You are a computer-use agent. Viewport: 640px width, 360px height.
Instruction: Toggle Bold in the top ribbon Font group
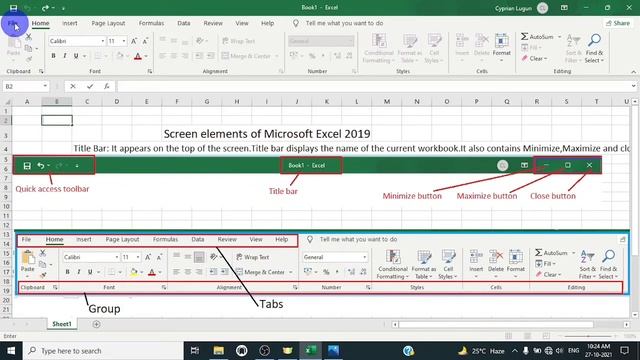(53, 56)
